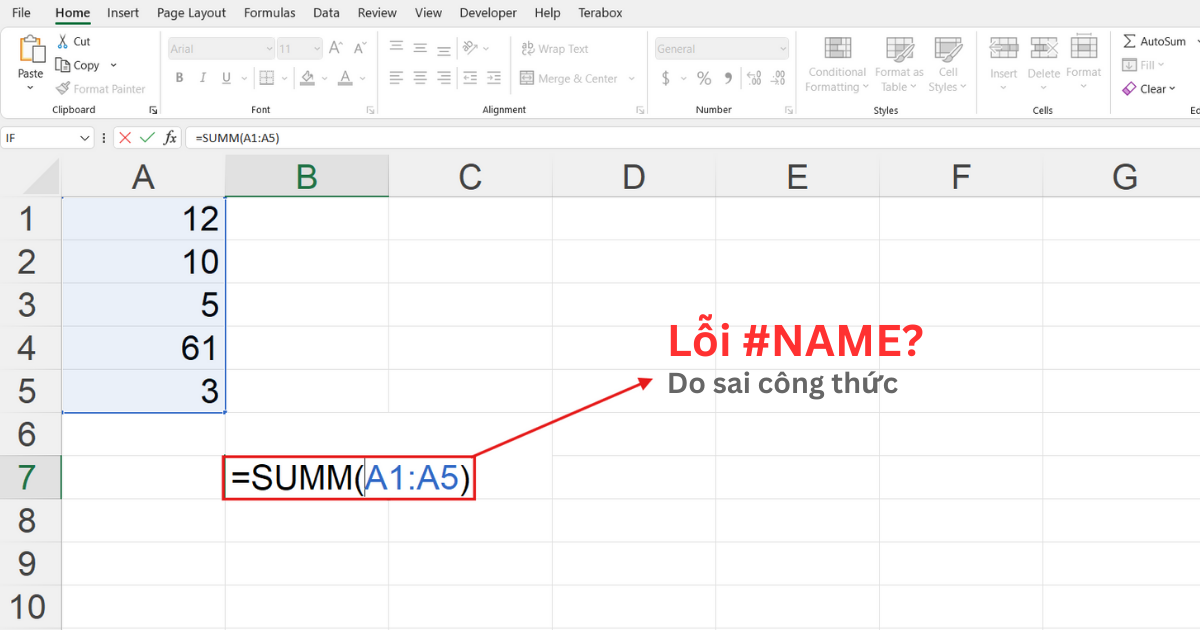
Task: Toggle bold formatting
Action: 179,76
